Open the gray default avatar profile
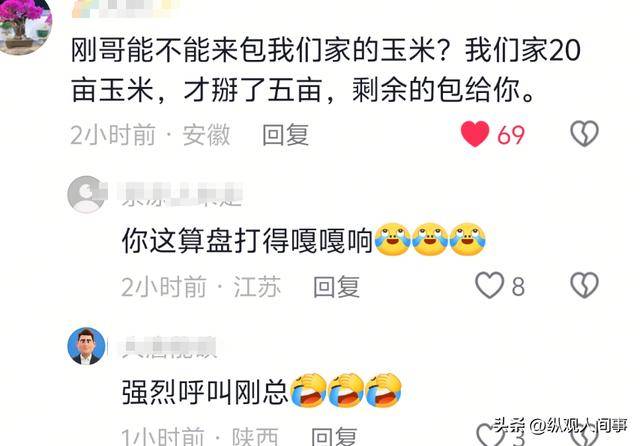 pyautogui.click(x=86, y=194)
